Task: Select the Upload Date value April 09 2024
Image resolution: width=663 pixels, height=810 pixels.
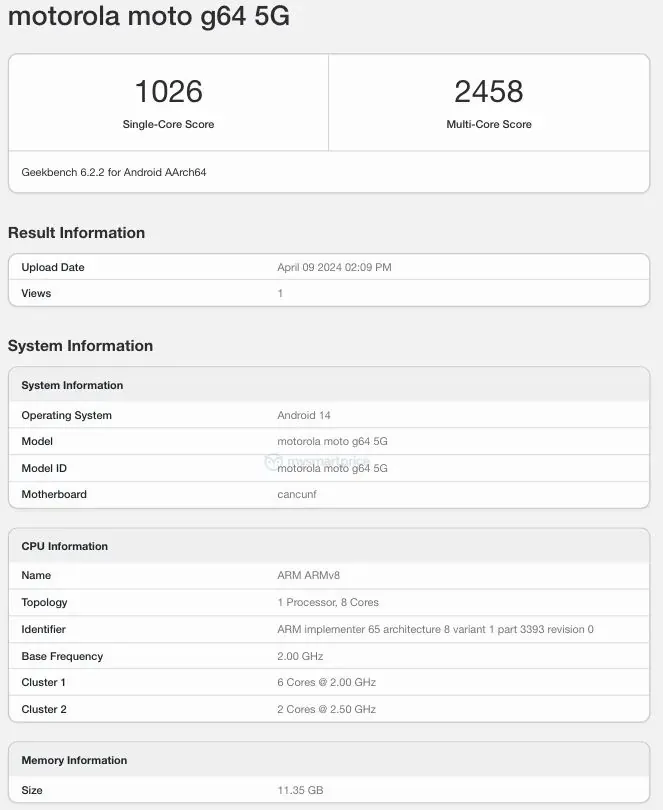Action: pyautogui.click(x=334, y=268)
